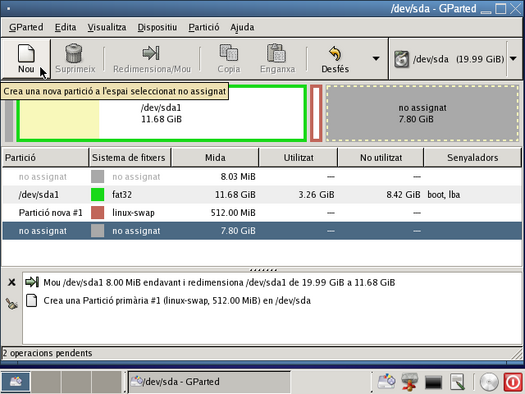525x394 pixels.
Task: Clear operations list with the broom icon
Action: (x=11, y=304)
